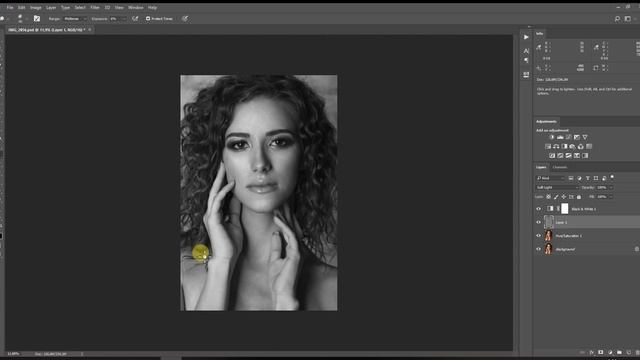Add a Threshold adjustment

coord(568,156)
